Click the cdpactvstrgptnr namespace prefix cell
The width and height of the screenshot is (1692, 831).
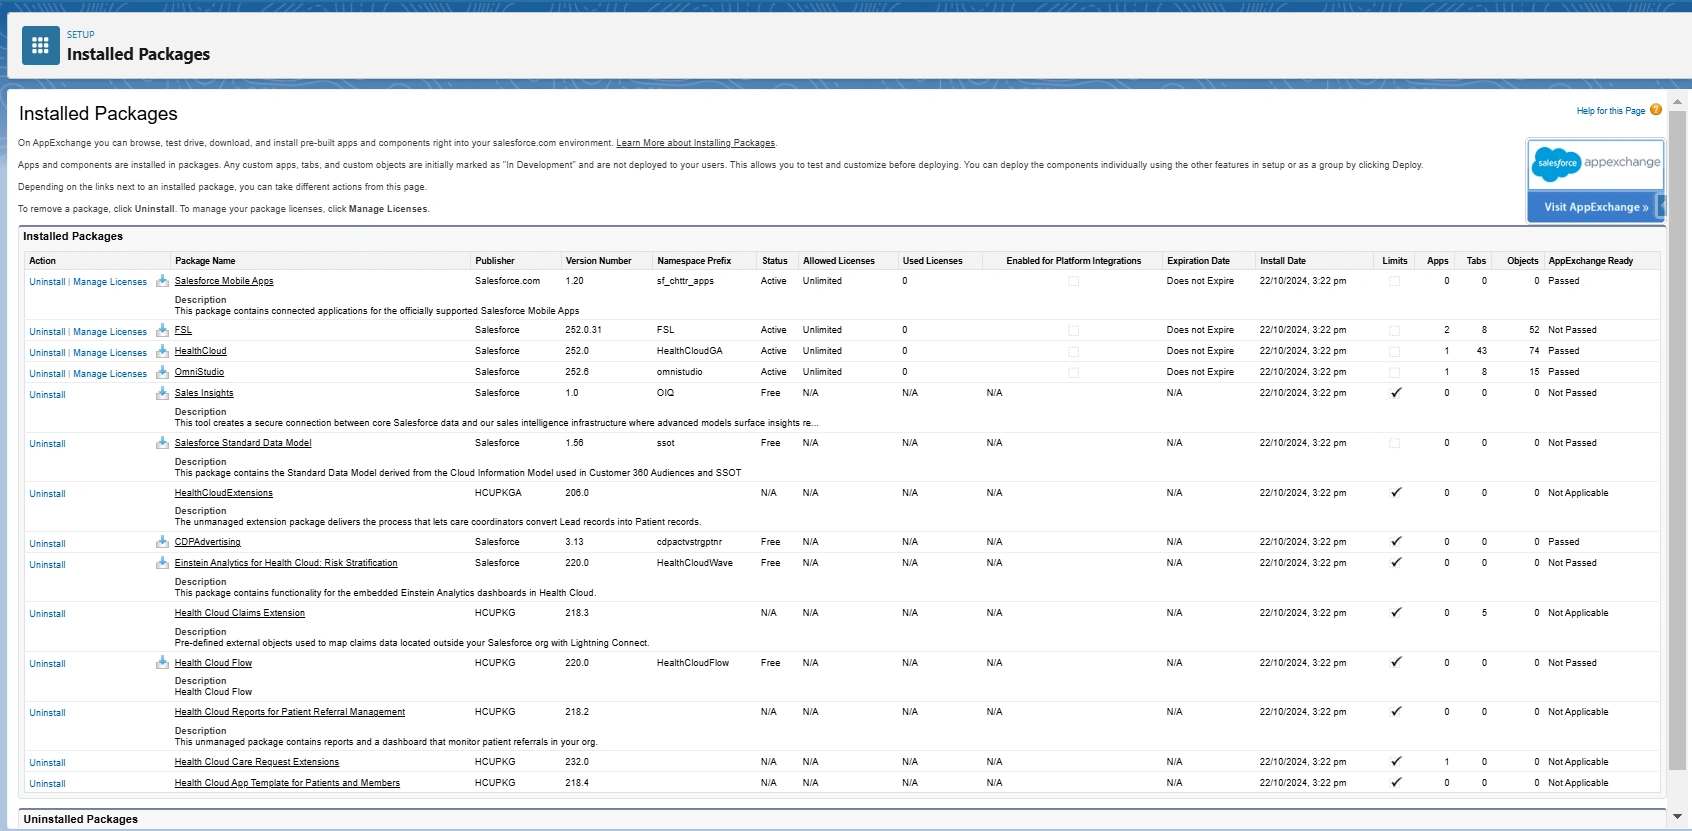689,542
